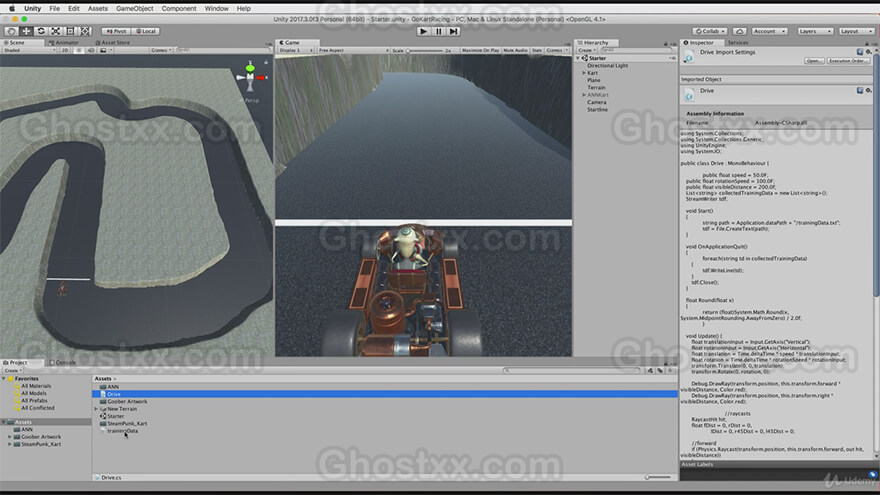Image resolution: width=880 pixels, height=495 pixels.
Task: Expand New Terrain asset
Action: [96, 409]
